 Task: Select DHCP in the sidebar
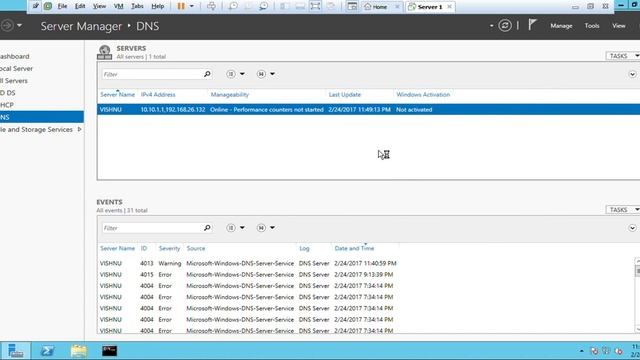click(7, 105)
